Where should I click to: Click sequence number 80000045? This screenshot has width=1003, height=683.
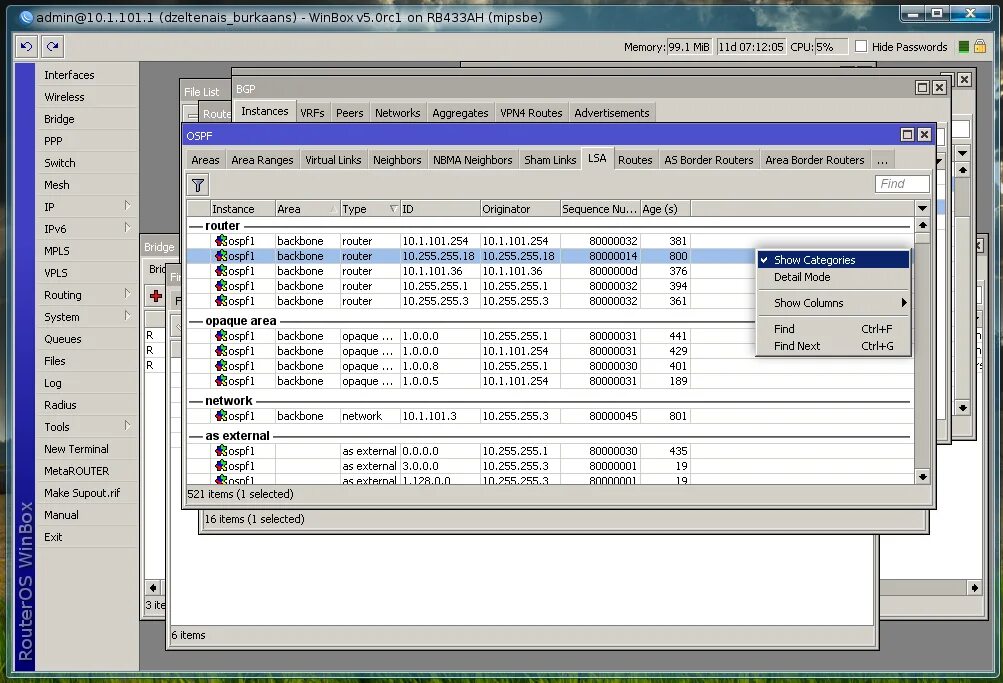point(613,416)
